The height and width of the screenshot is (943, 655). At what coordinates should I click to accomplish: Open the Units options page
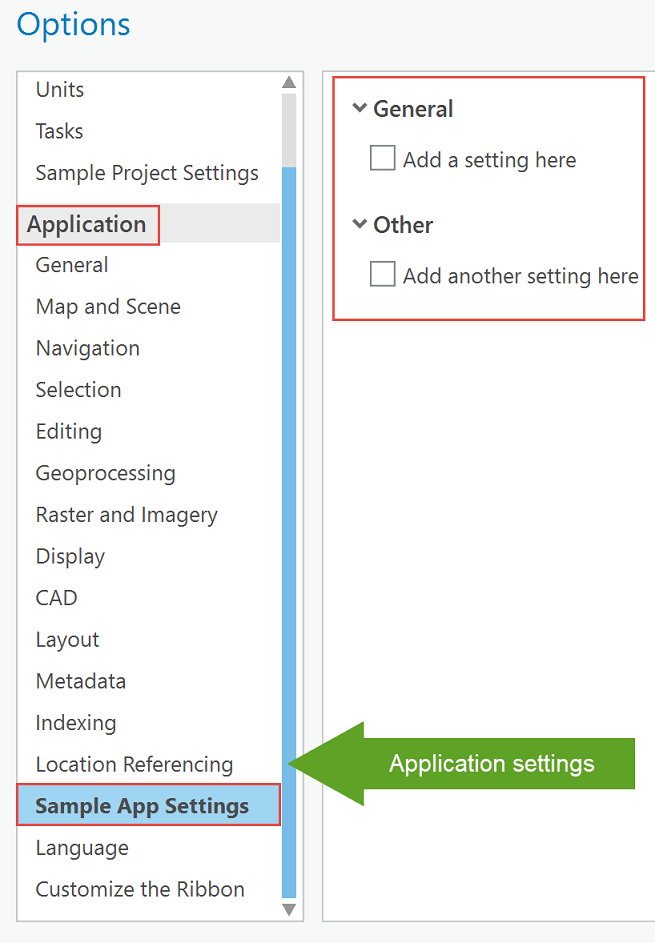point(60,89)
